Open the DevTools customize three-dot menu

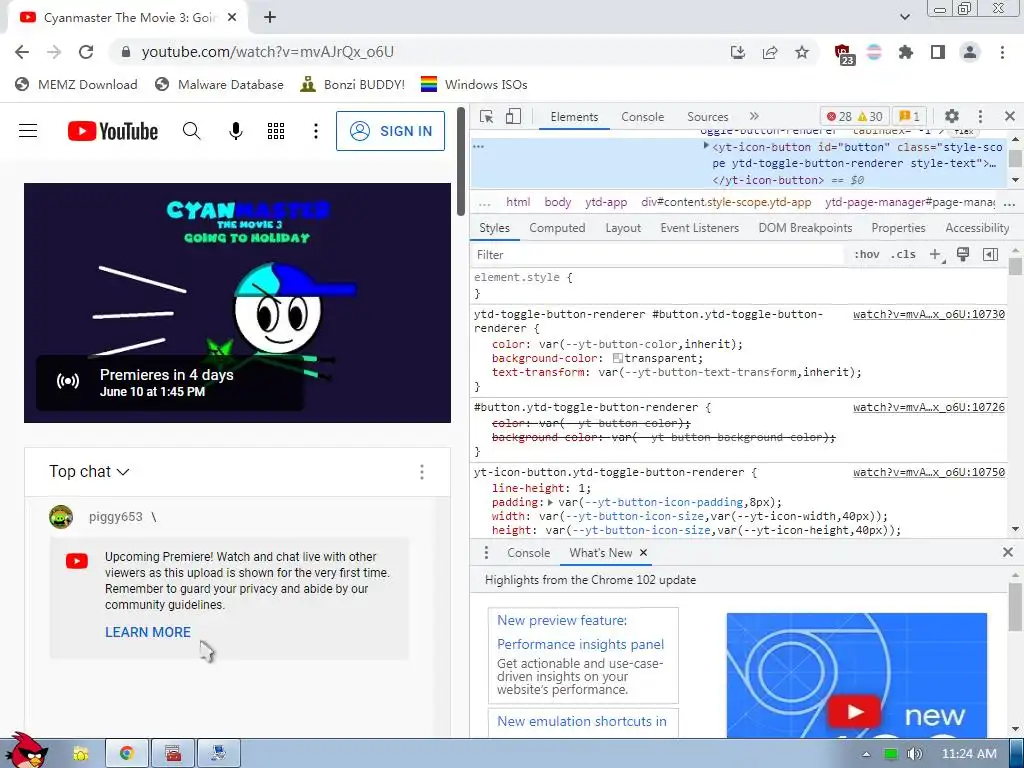pos(980,116)
